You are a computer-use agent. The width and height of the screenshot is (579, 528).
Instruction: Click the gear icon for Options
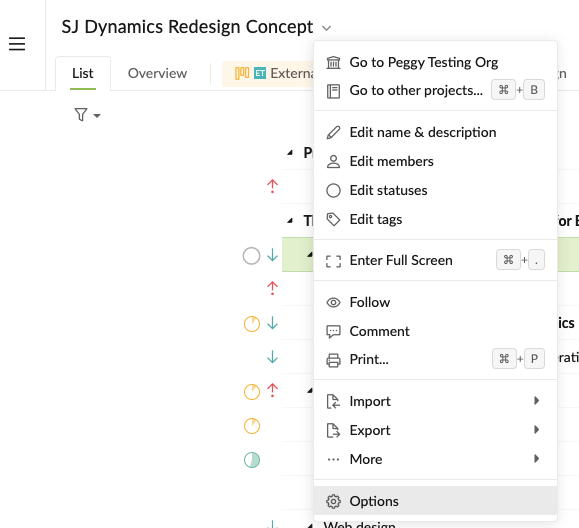pos(333,501)
